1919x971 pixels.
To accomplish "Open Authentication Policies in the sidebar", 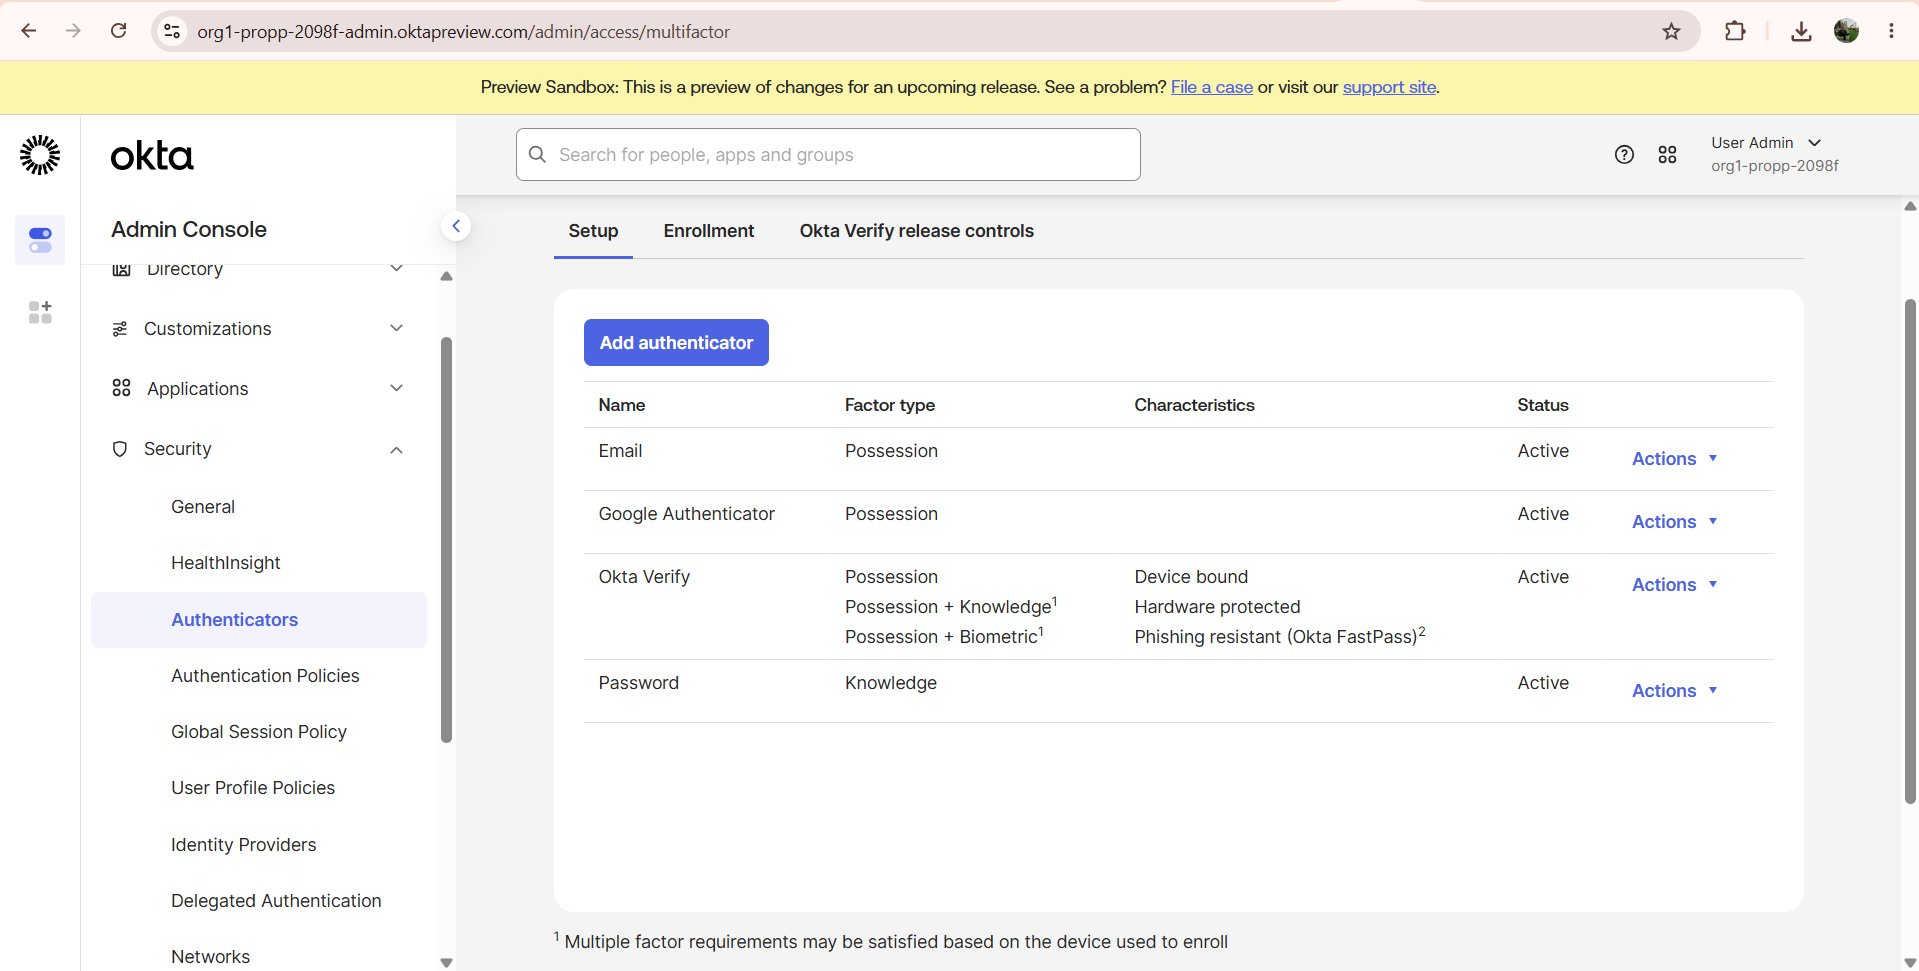I will point(265,676).
